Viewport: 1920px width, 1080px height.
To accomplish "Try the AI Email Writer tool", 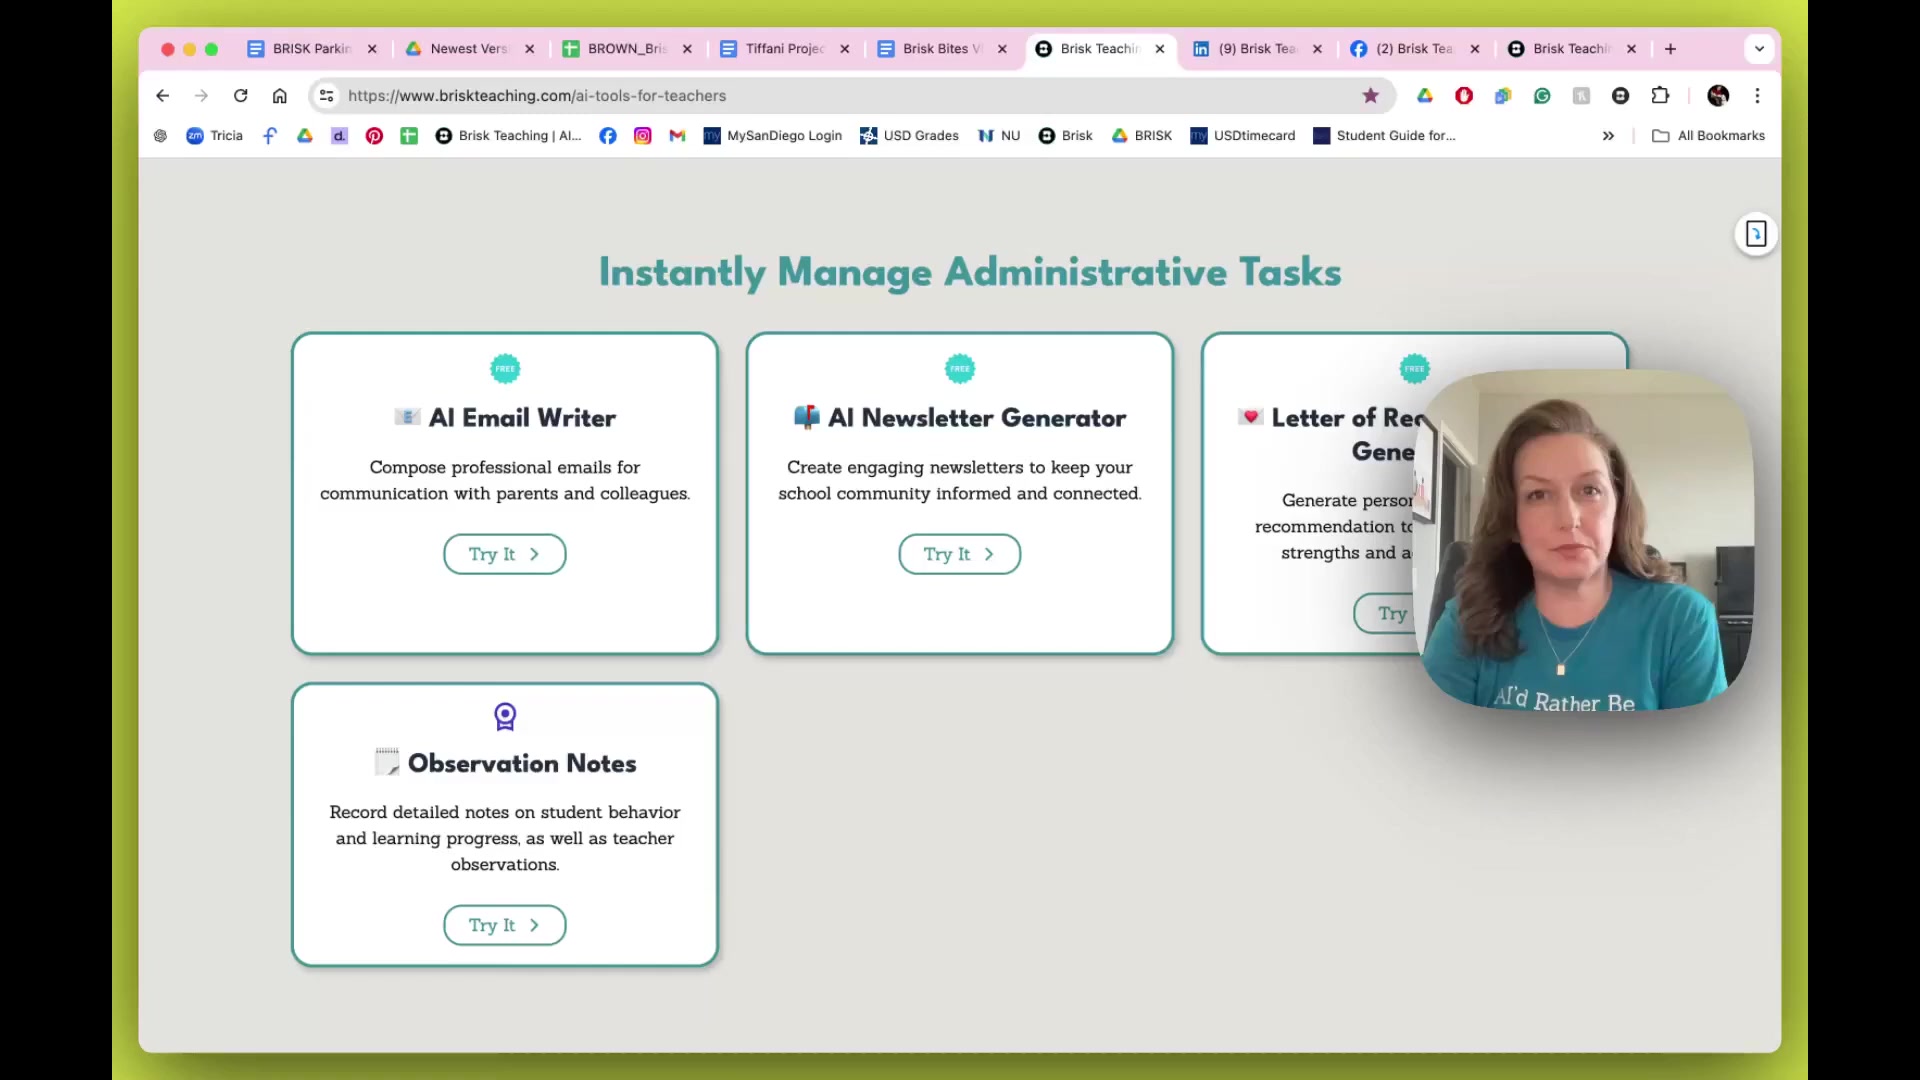I will pyautogui.click(x=505, y=554).
